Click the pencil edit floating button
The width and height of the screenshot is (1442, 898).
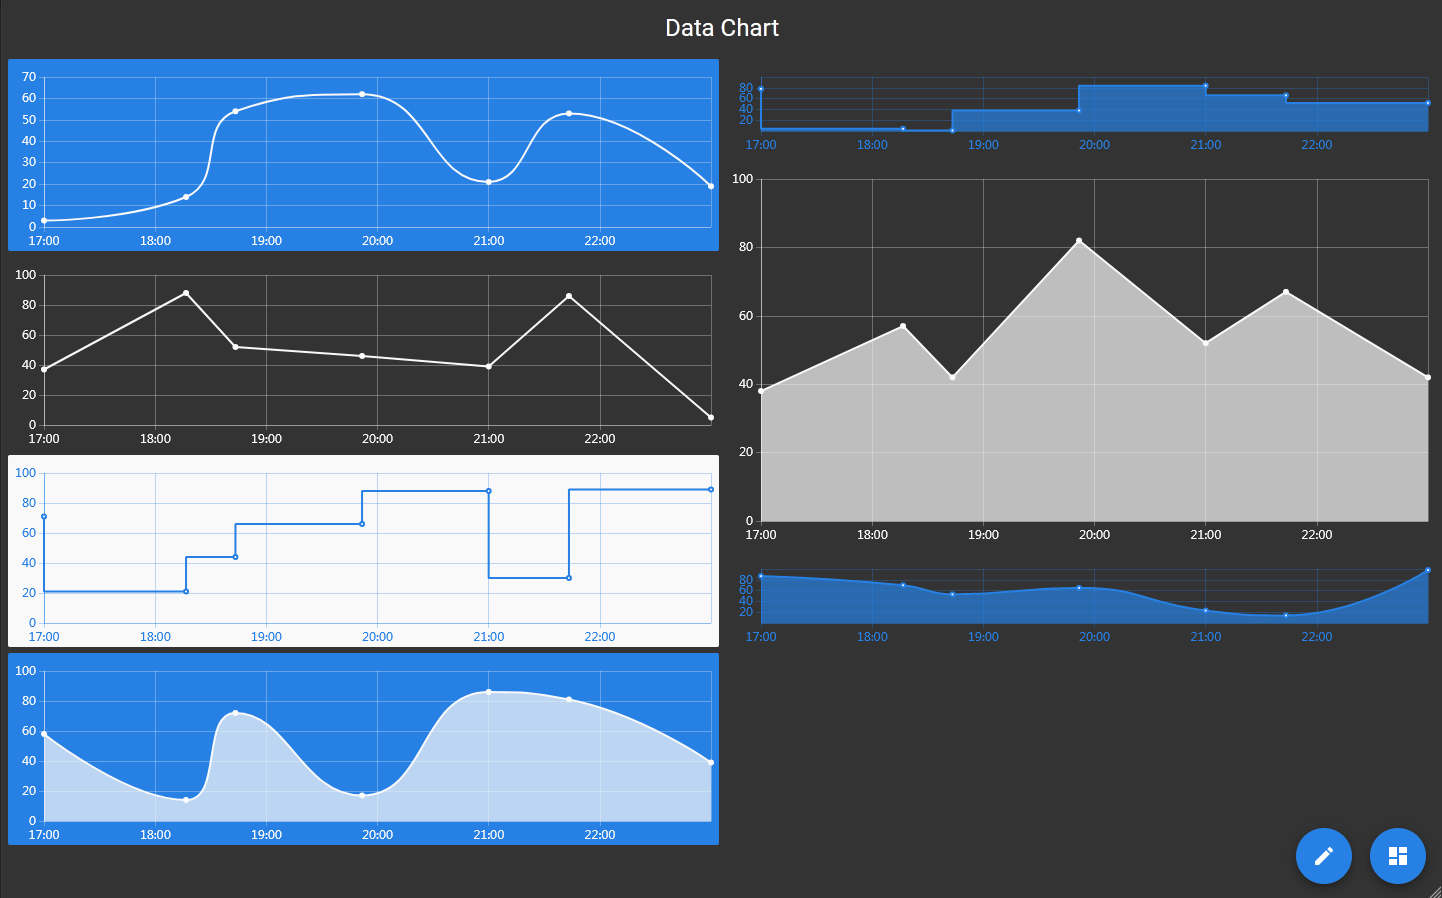tap(1323, 856)
